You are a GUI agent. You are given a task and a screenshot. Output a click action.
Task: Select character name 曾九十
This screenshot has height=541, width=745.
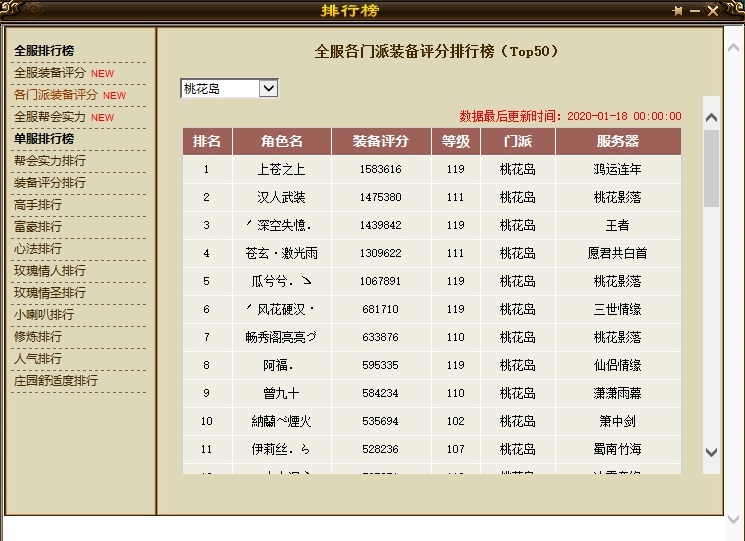281,393
